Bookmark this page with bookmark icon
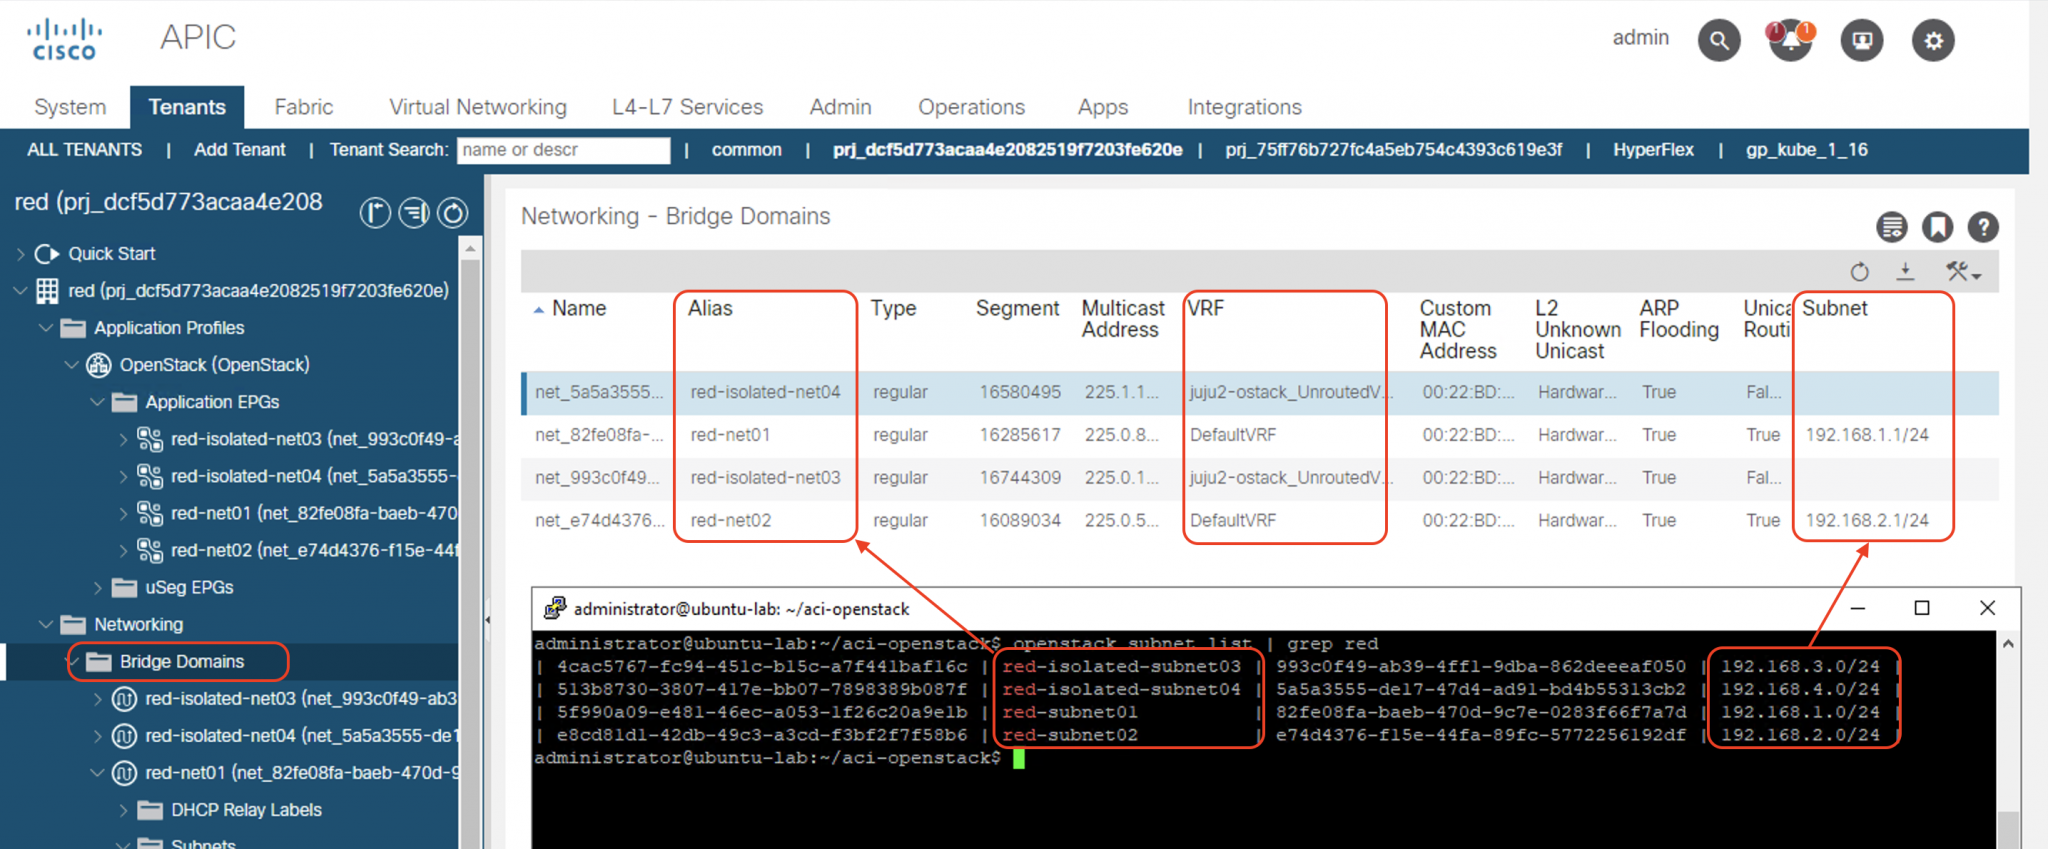 click(x=1937, y=227)
